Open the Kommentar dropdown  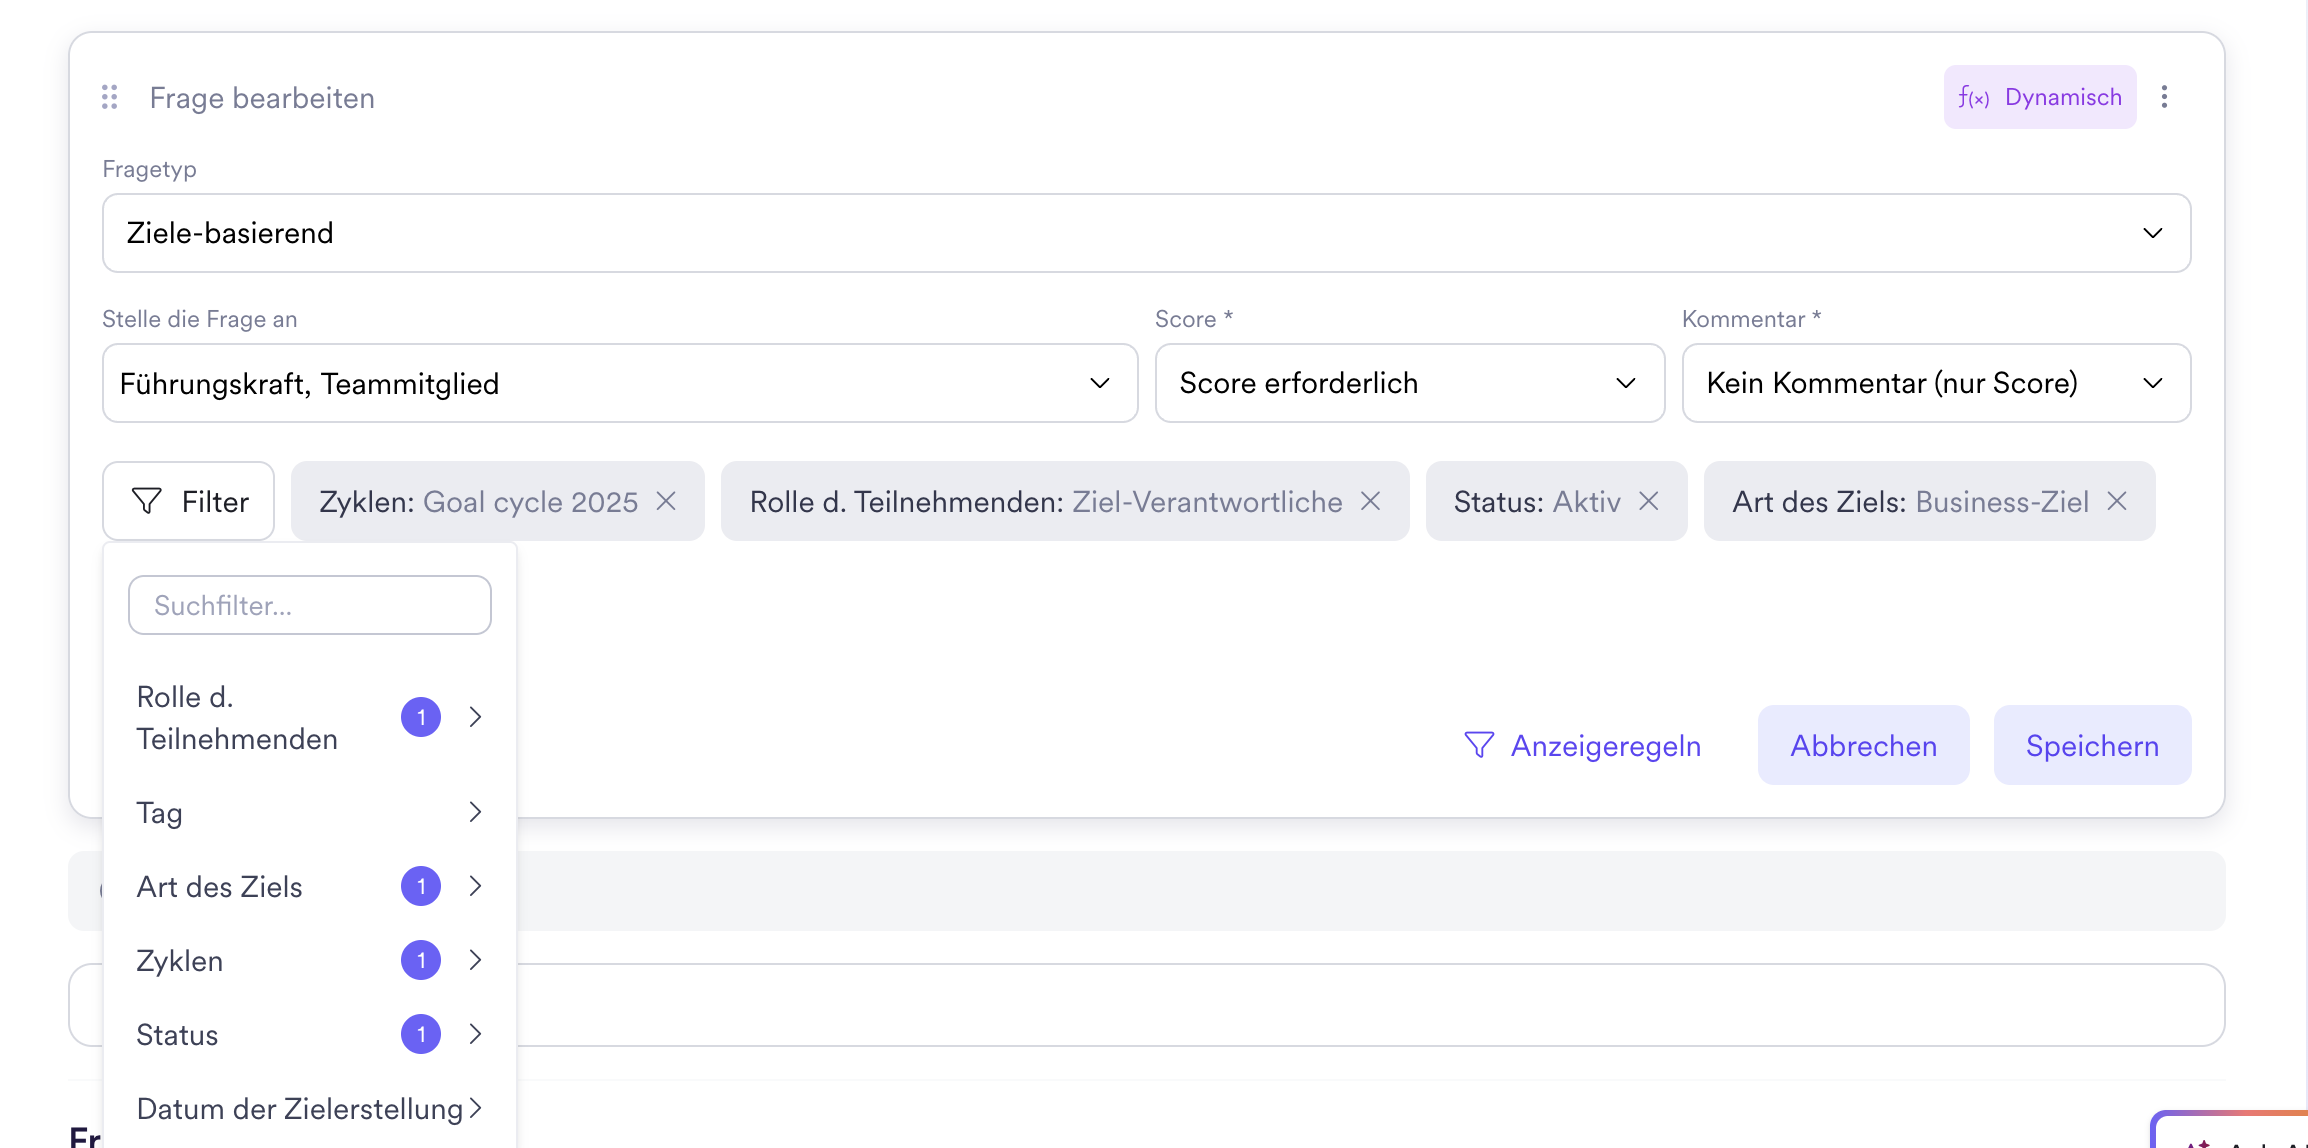pos(1936,383)
